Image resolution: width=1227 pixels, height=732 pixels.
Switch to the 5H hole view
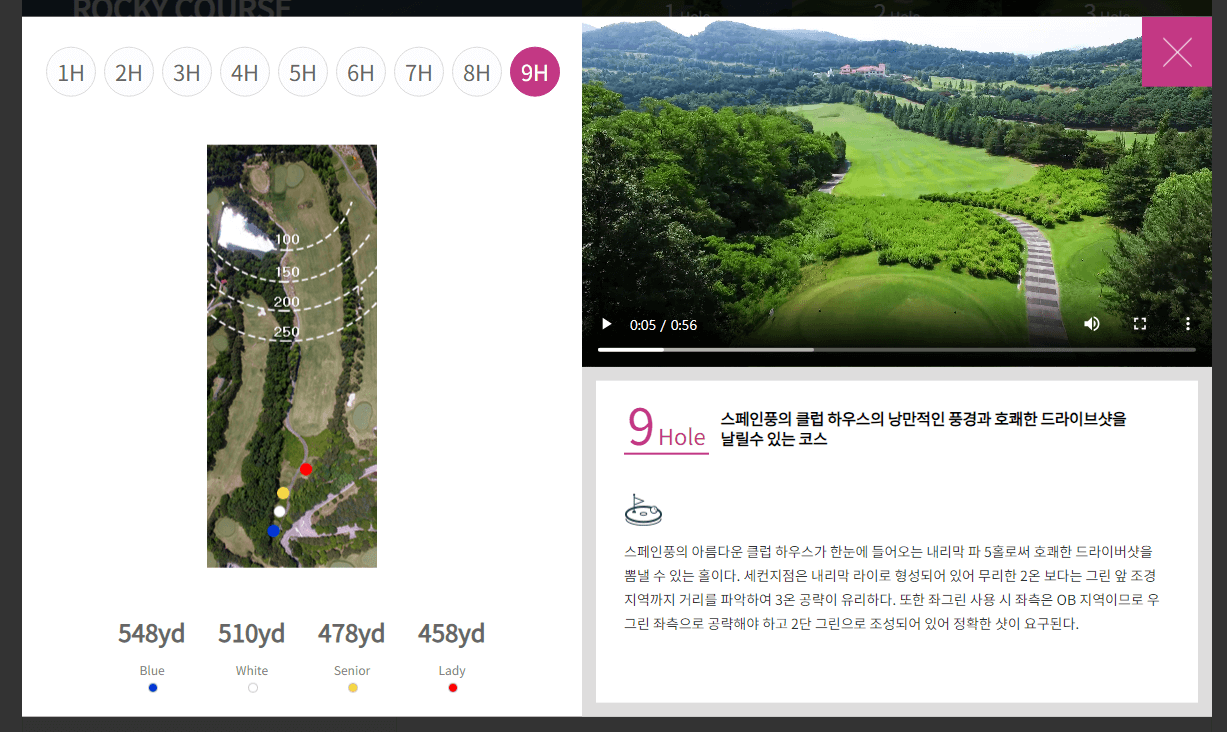303,71
